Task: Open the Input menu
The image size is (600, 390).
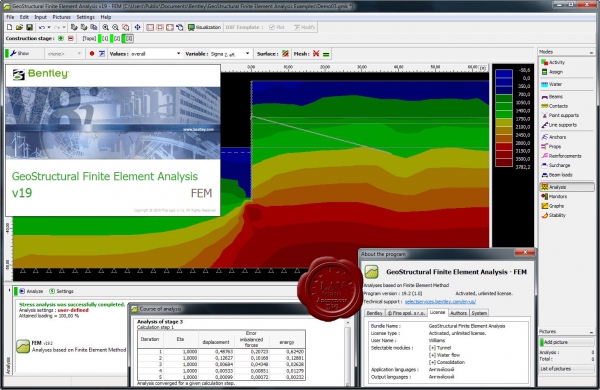Action: [x=40, y=17]
